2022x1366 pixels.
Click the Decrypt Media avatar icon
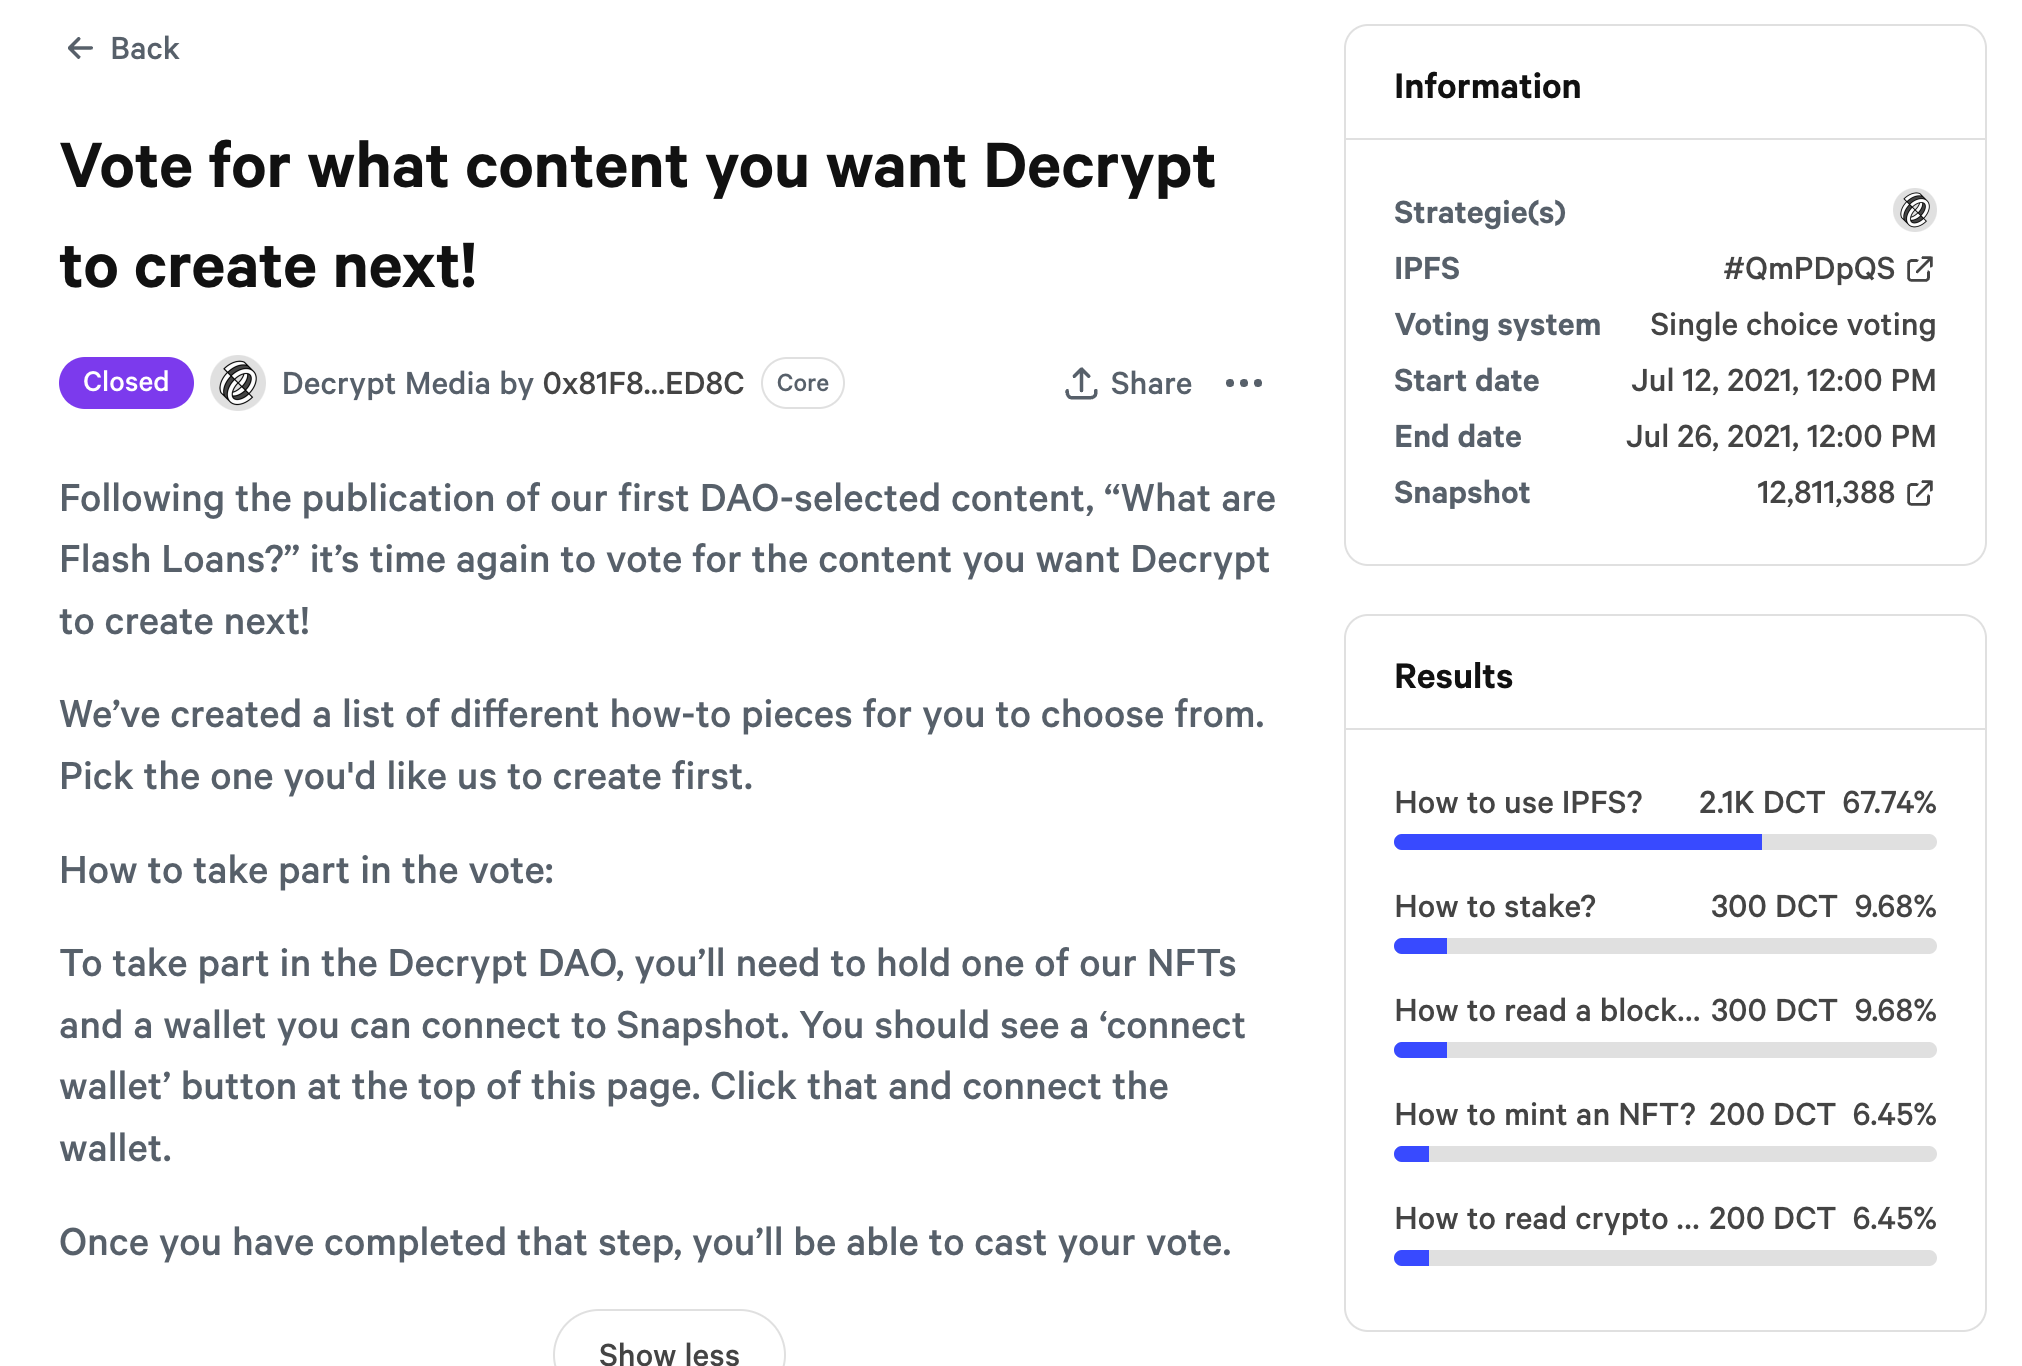[x=238, y=382]
